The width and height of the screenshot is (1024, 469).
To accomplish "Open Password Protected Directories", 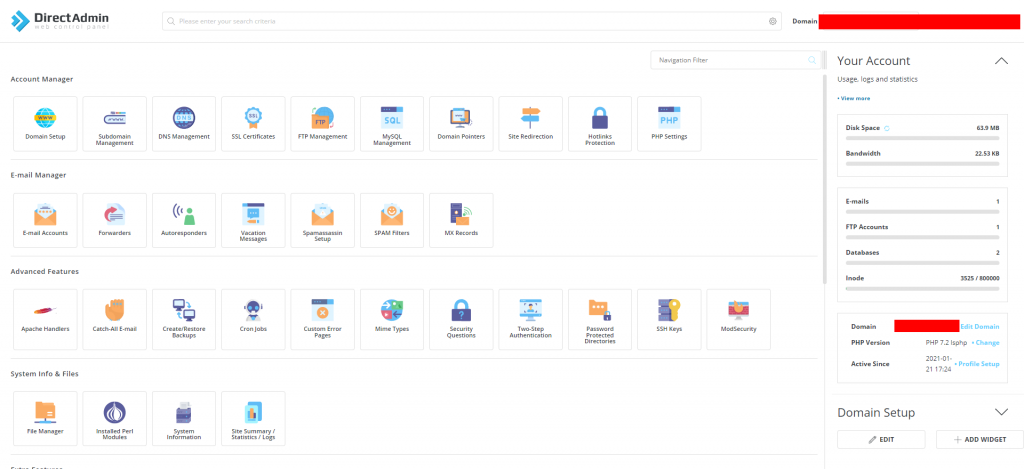I will click(600, 319).
